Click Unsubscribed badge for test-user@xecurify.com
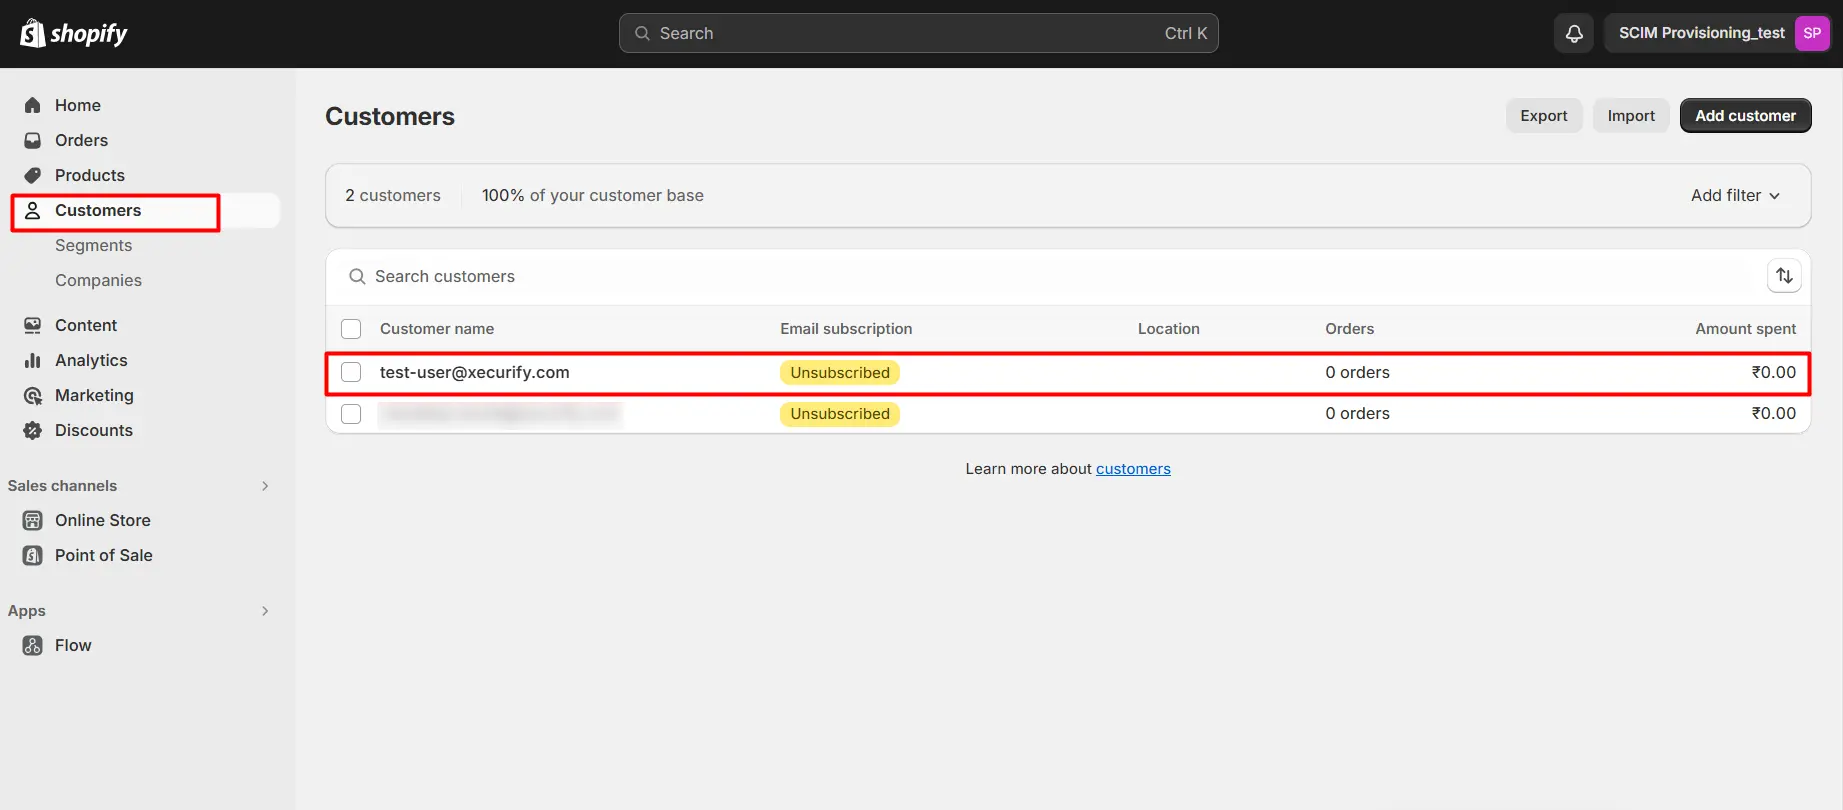 [x=839, y=372]
